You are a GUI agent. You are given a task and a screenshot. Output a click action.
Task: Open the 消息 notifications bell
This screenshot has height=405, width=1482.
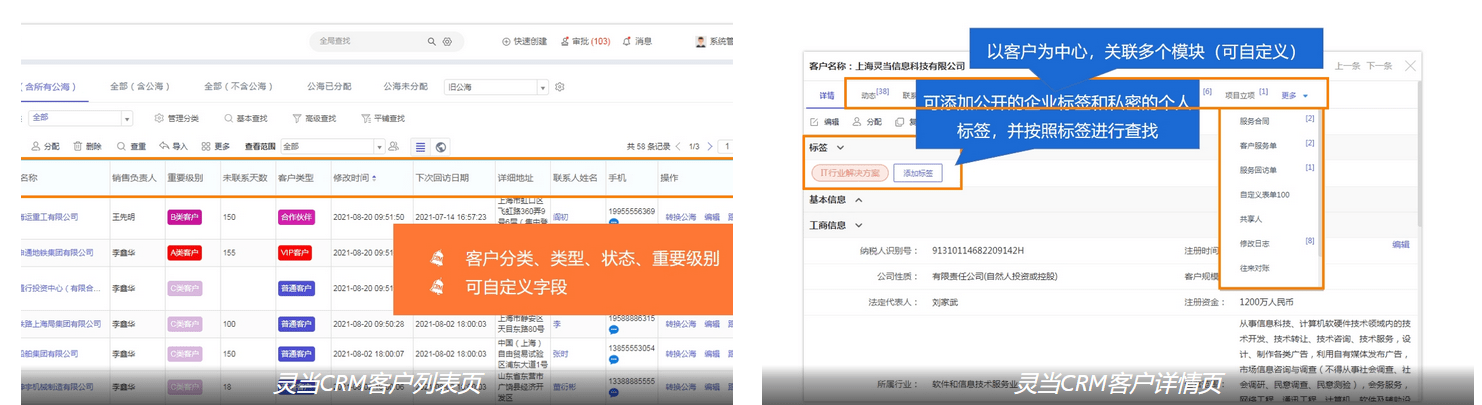click(637, 42)
